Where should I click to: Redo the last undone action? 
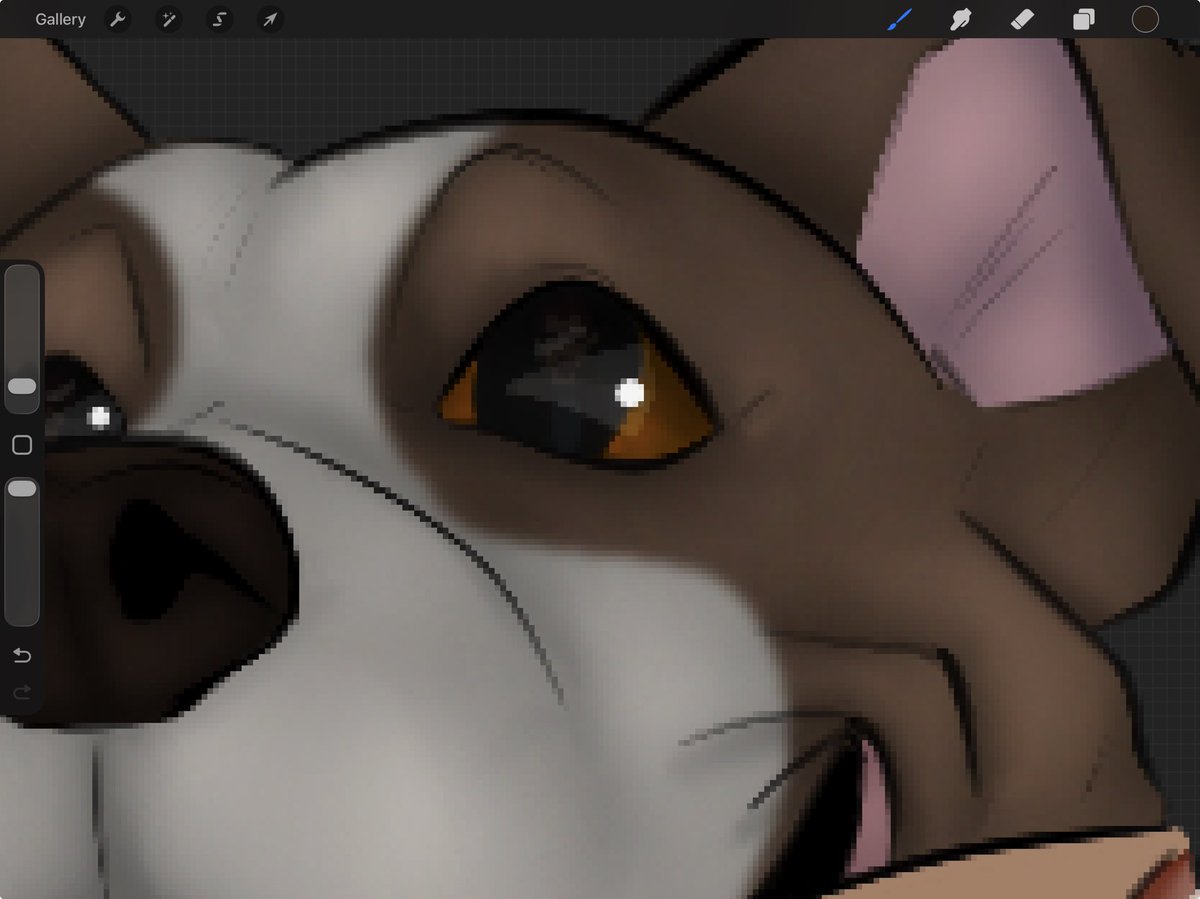tap(21, 692)
